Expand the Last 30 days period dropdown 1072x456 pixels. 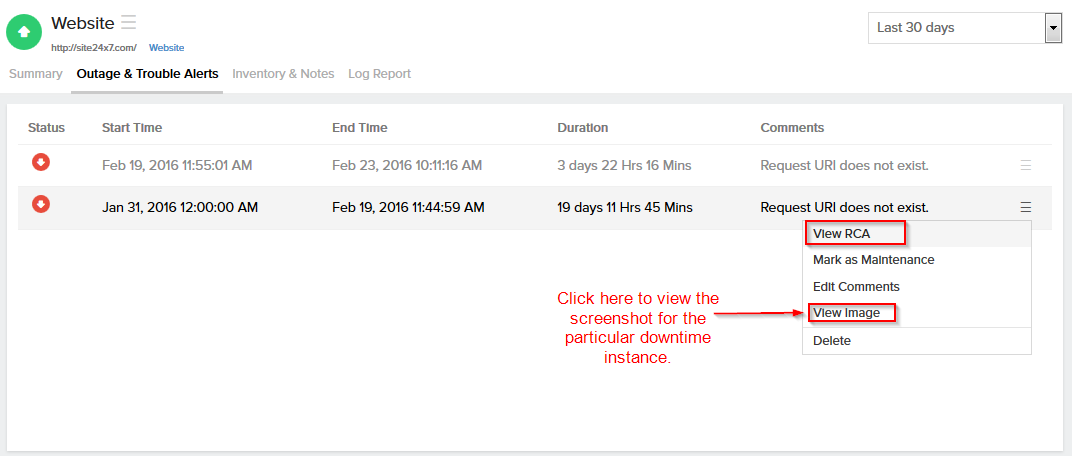(955, 28)
